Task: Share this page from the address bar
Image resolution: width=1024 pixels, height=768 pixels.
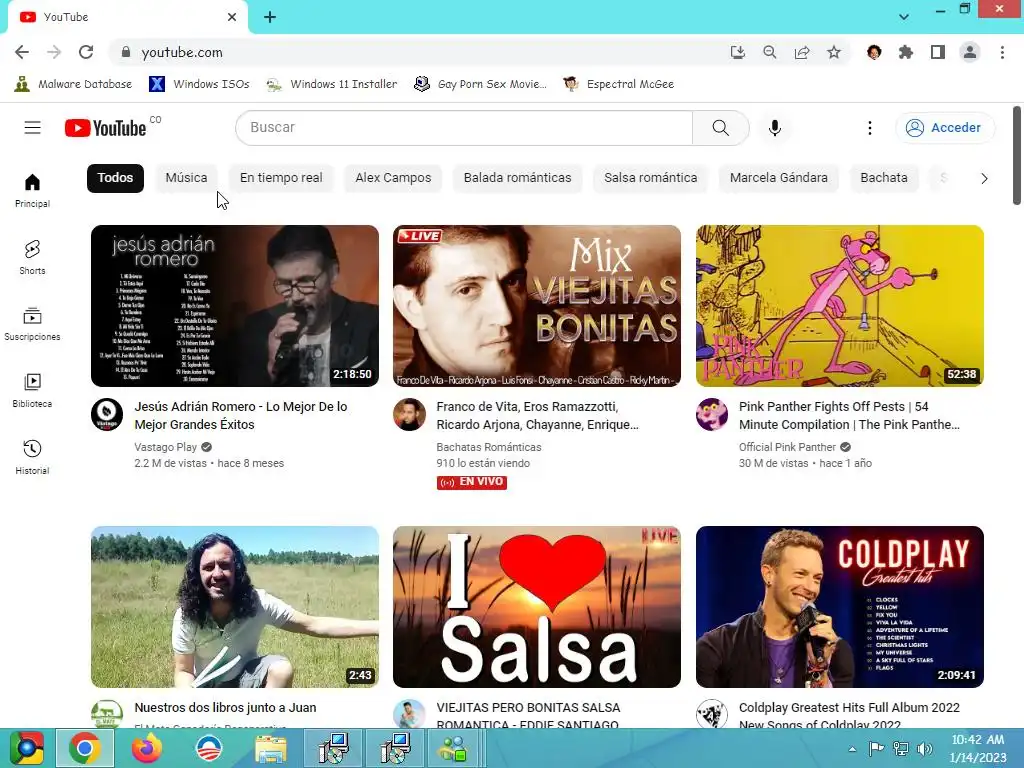Action: 802,52
